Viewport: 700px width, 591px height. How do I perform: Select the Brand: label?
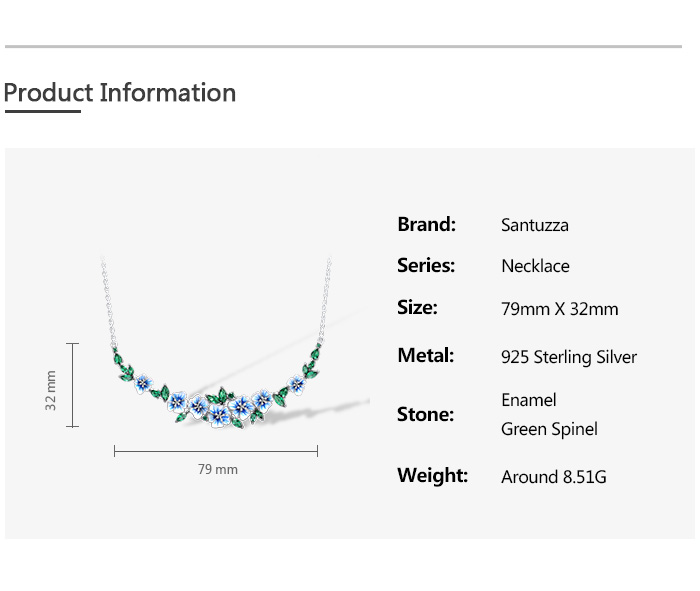pos(426,224)
